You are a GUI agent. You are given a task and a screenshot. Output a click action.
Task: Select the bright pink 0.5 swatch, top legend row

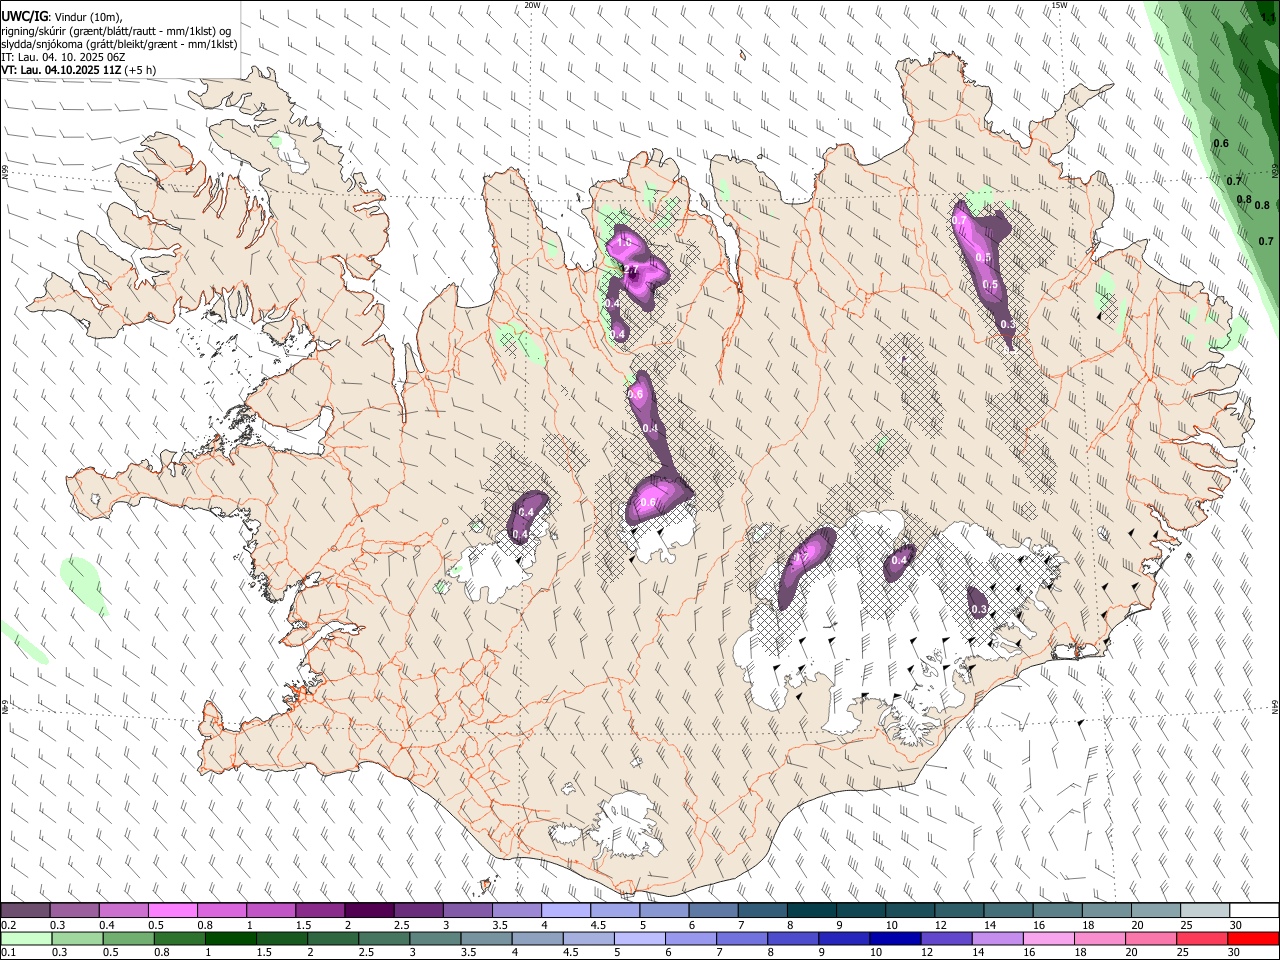(x=172, y=911)
